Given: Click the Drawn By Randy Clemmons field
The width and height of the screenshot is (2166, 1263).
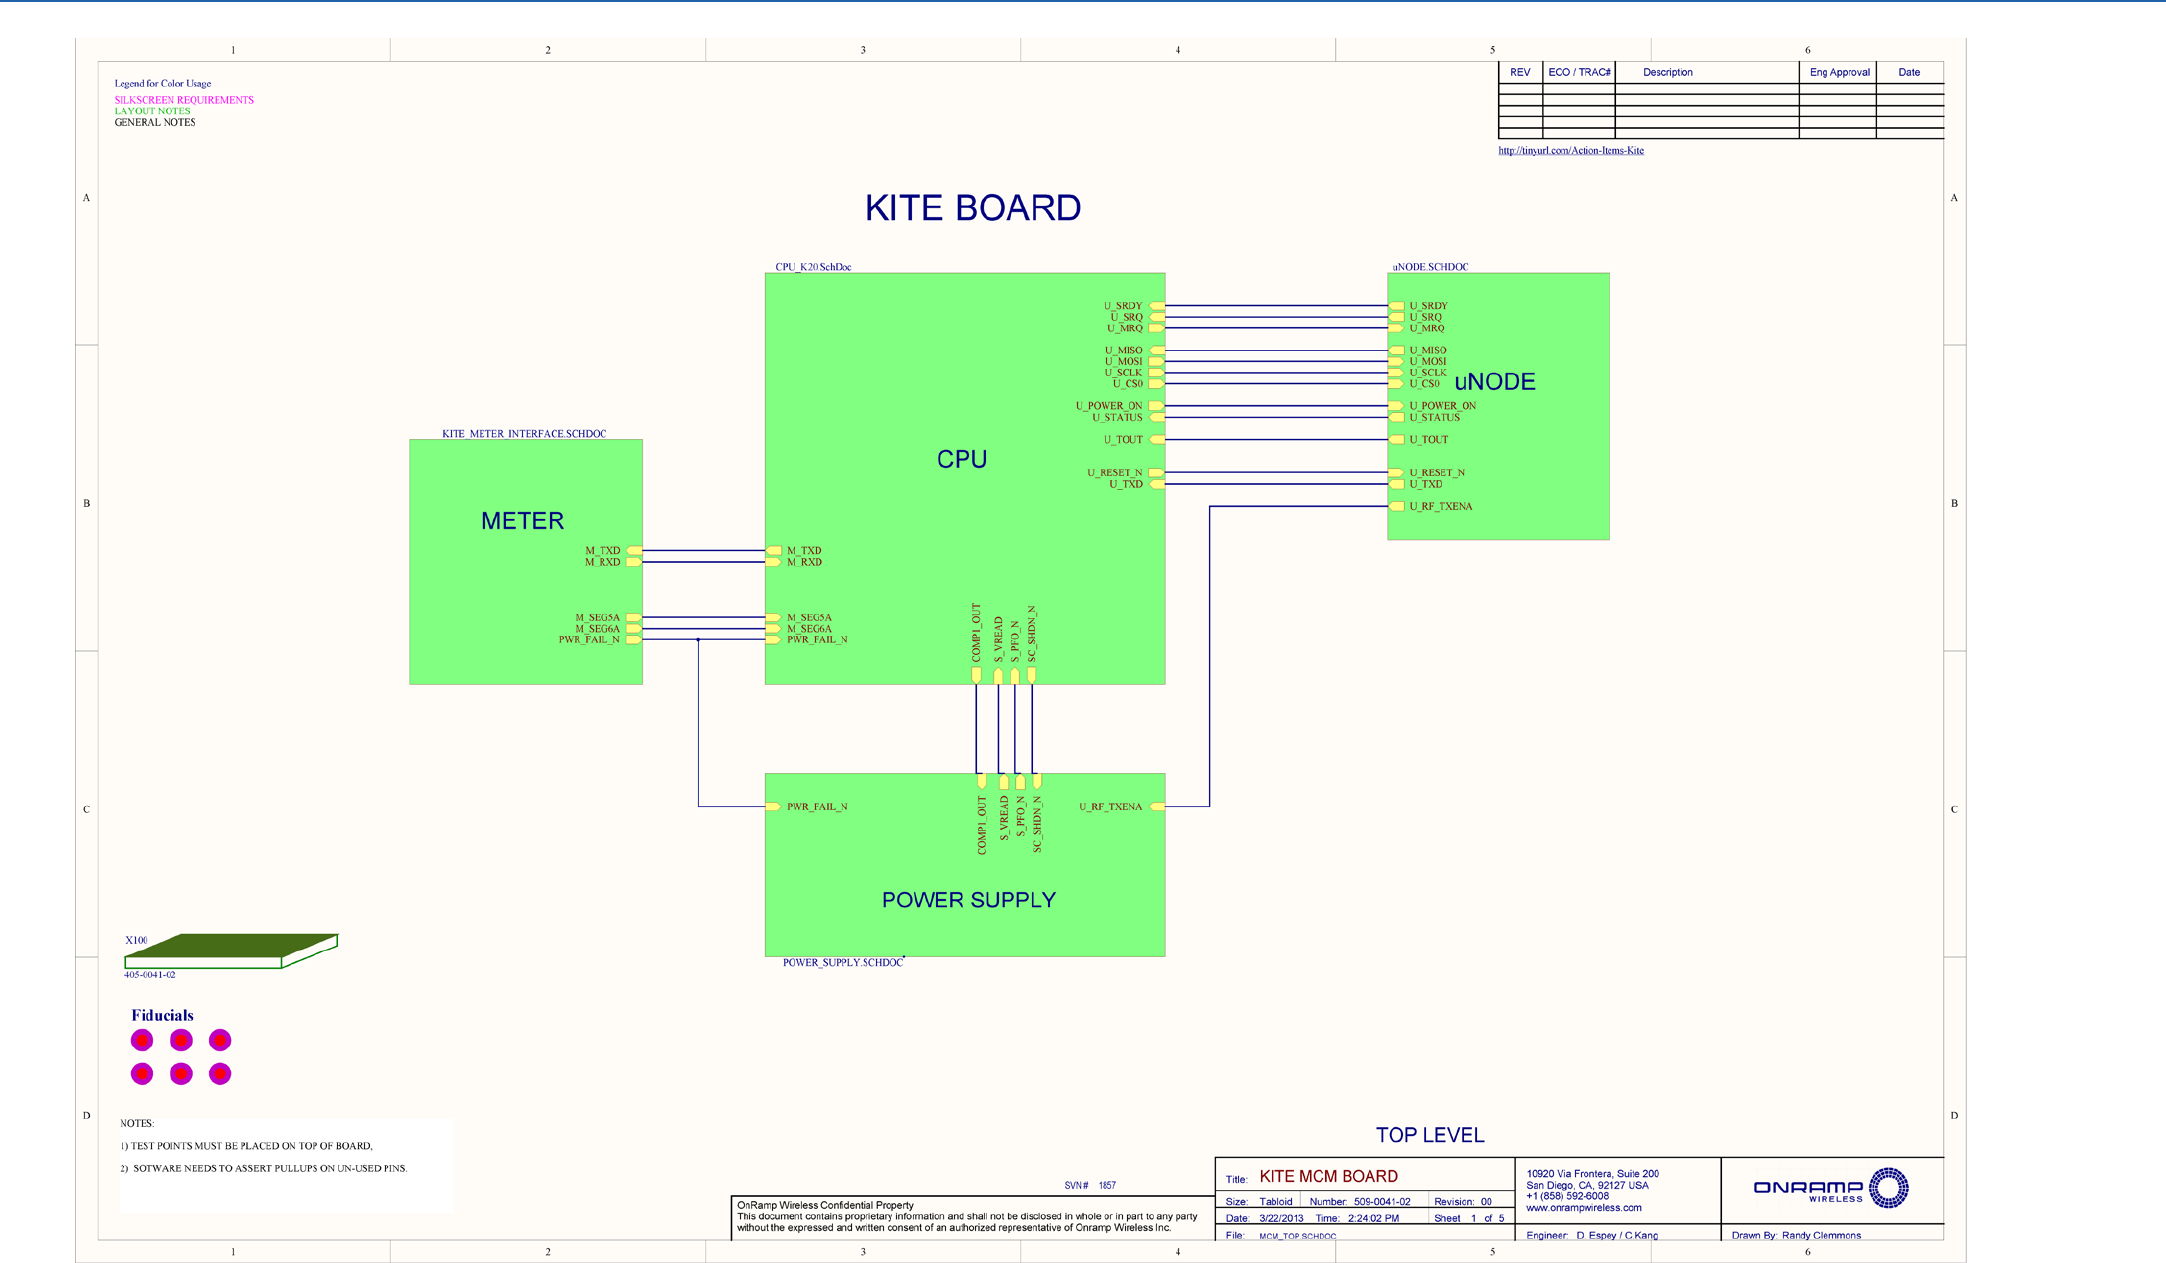Looking at the screenshot, I should 1796,1236.
